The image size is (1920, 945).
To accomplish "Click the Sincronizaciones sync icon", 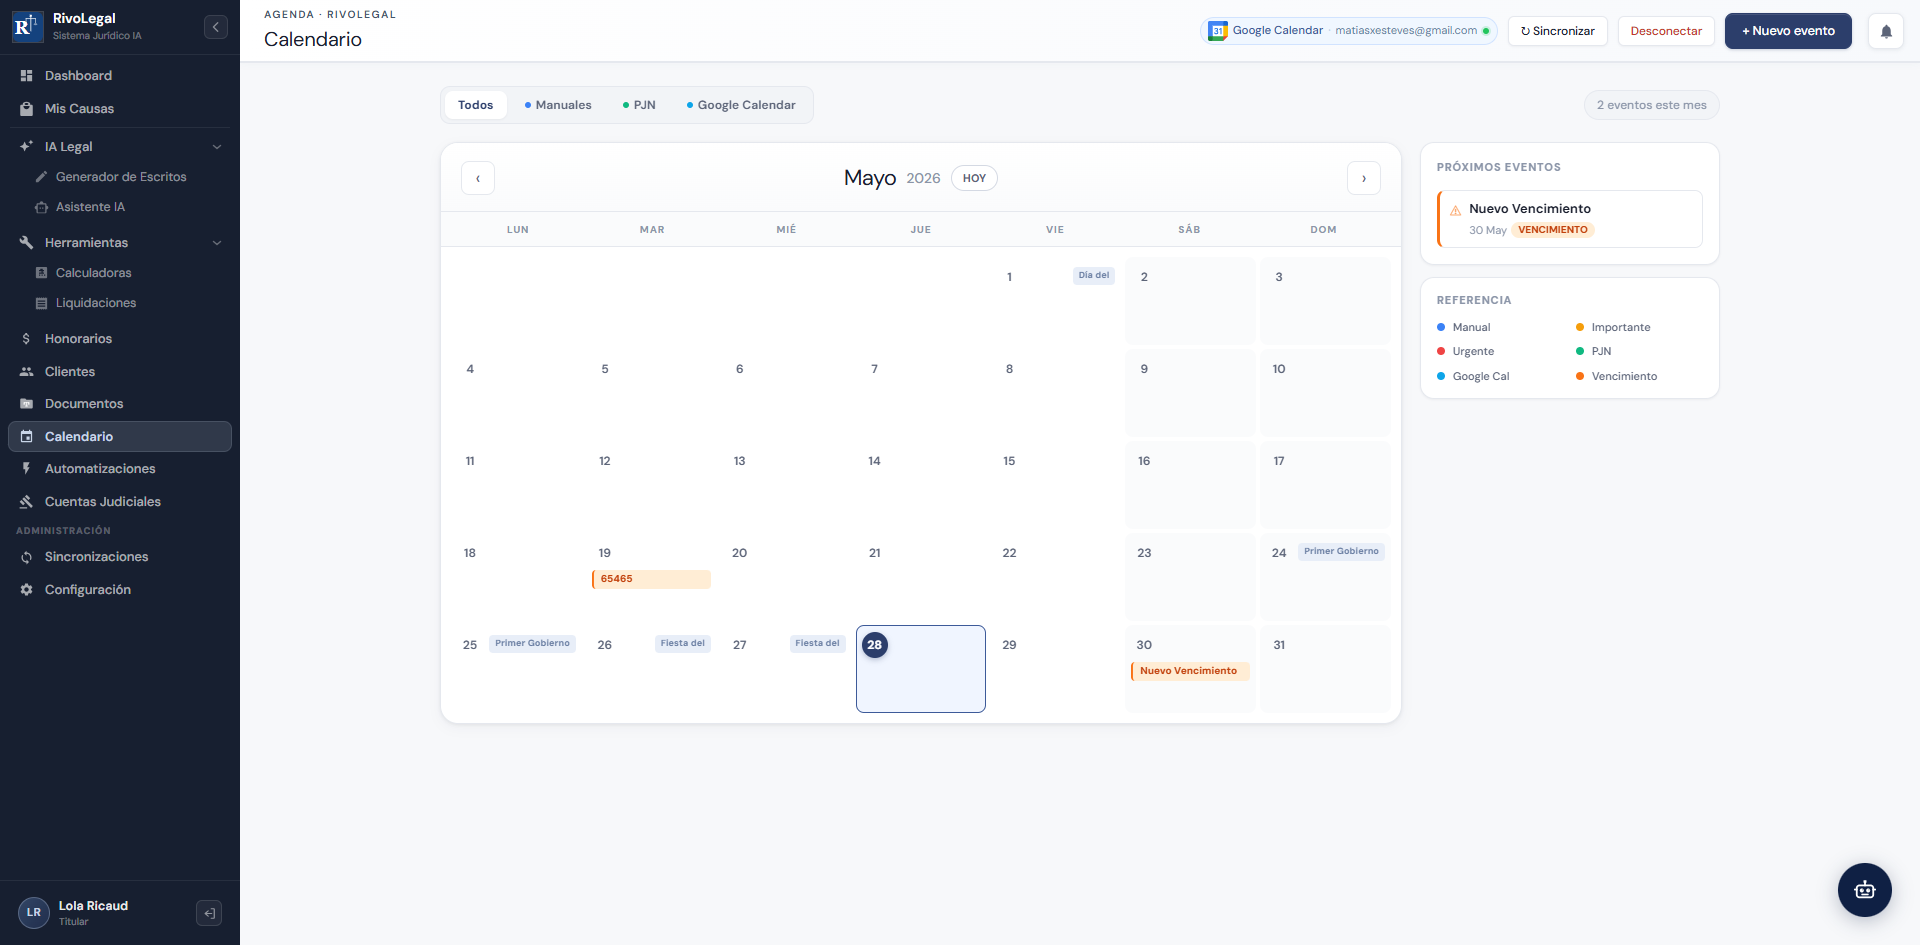I will (27, 557).
